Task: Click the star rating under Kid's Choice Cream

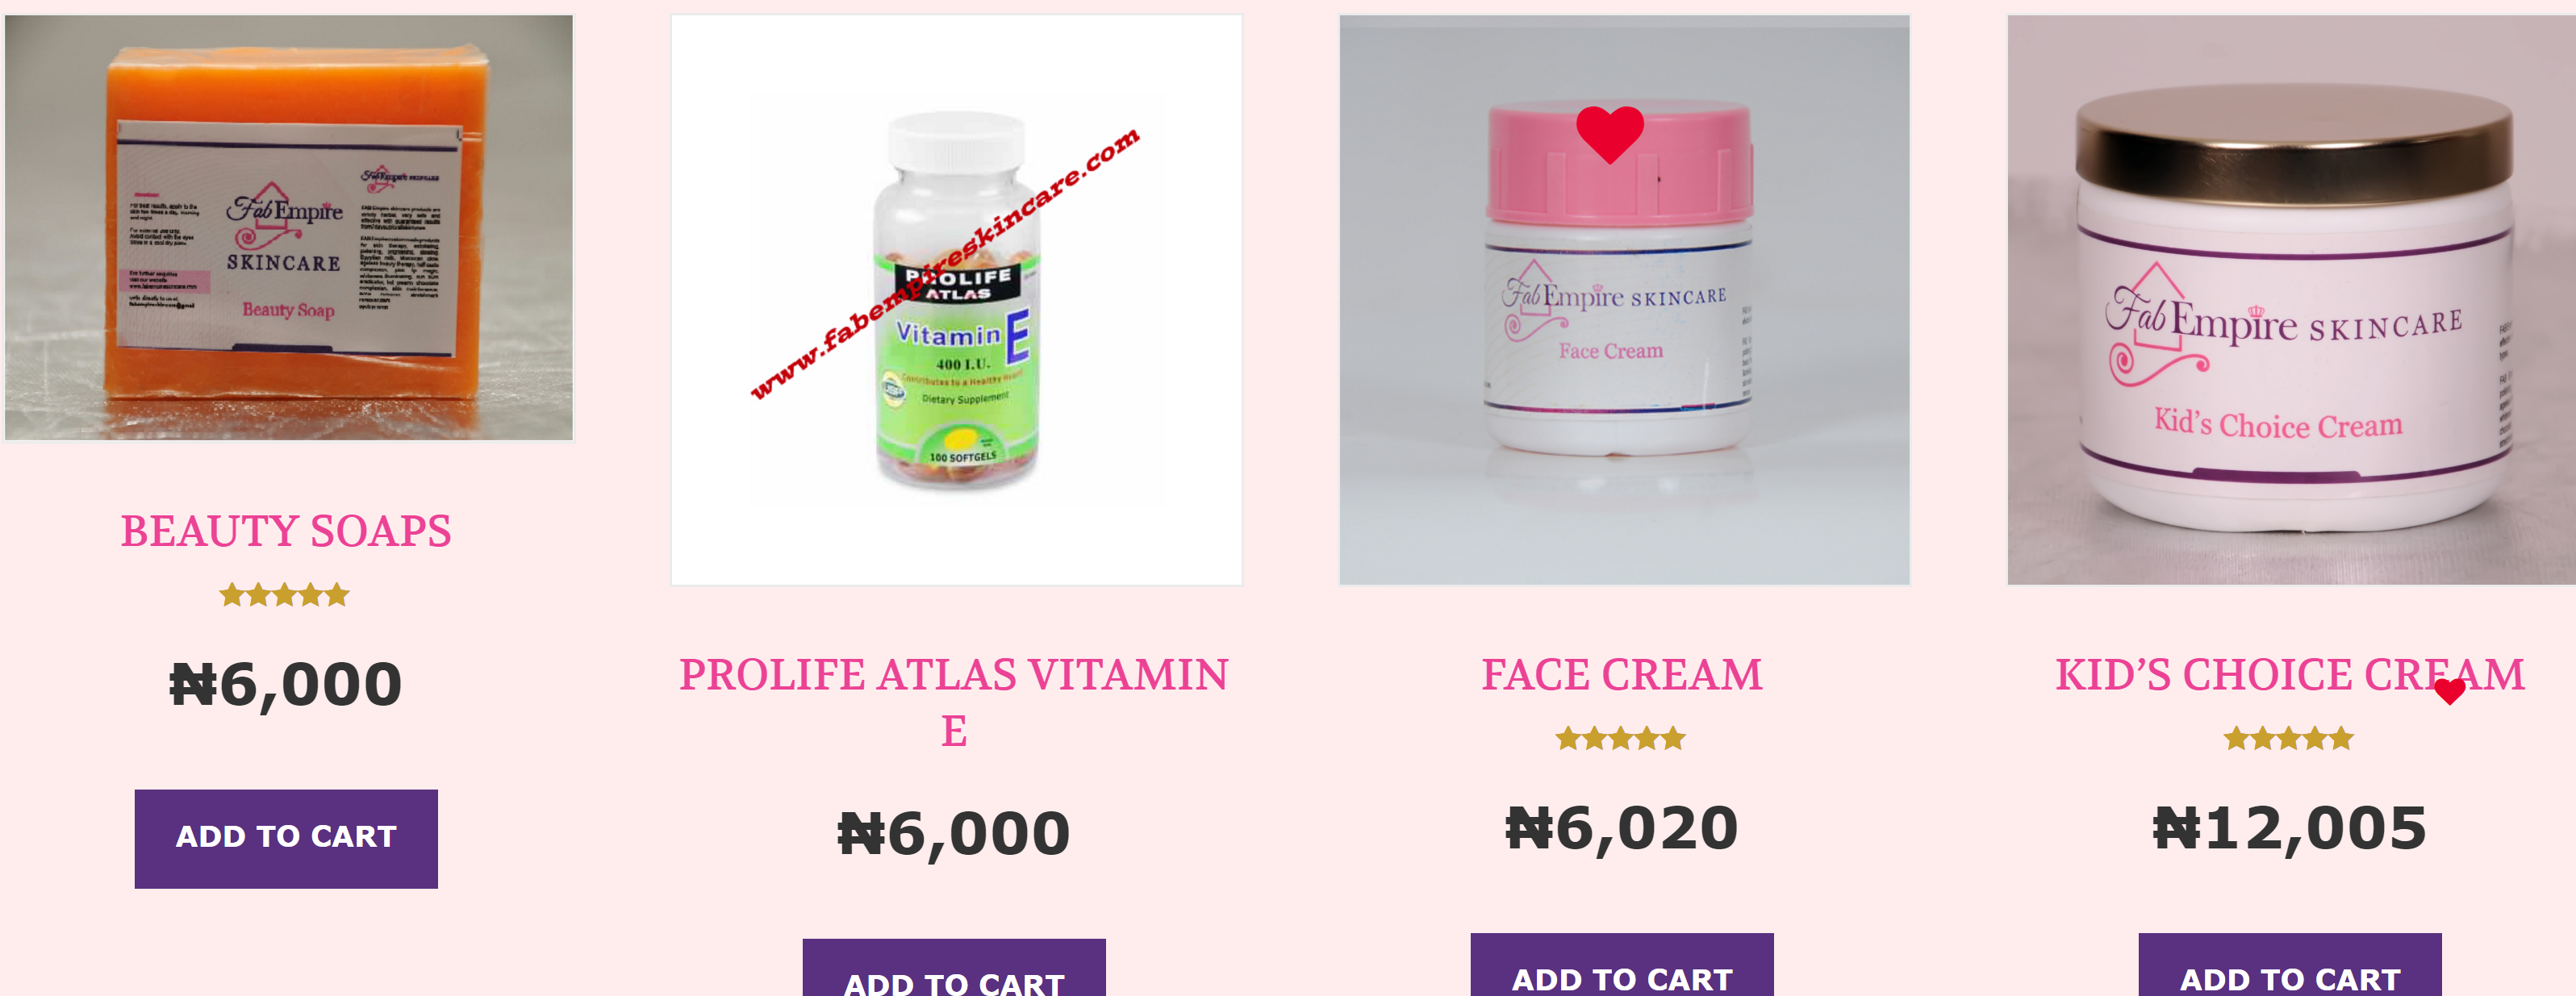Action: tap(2289, 739)
